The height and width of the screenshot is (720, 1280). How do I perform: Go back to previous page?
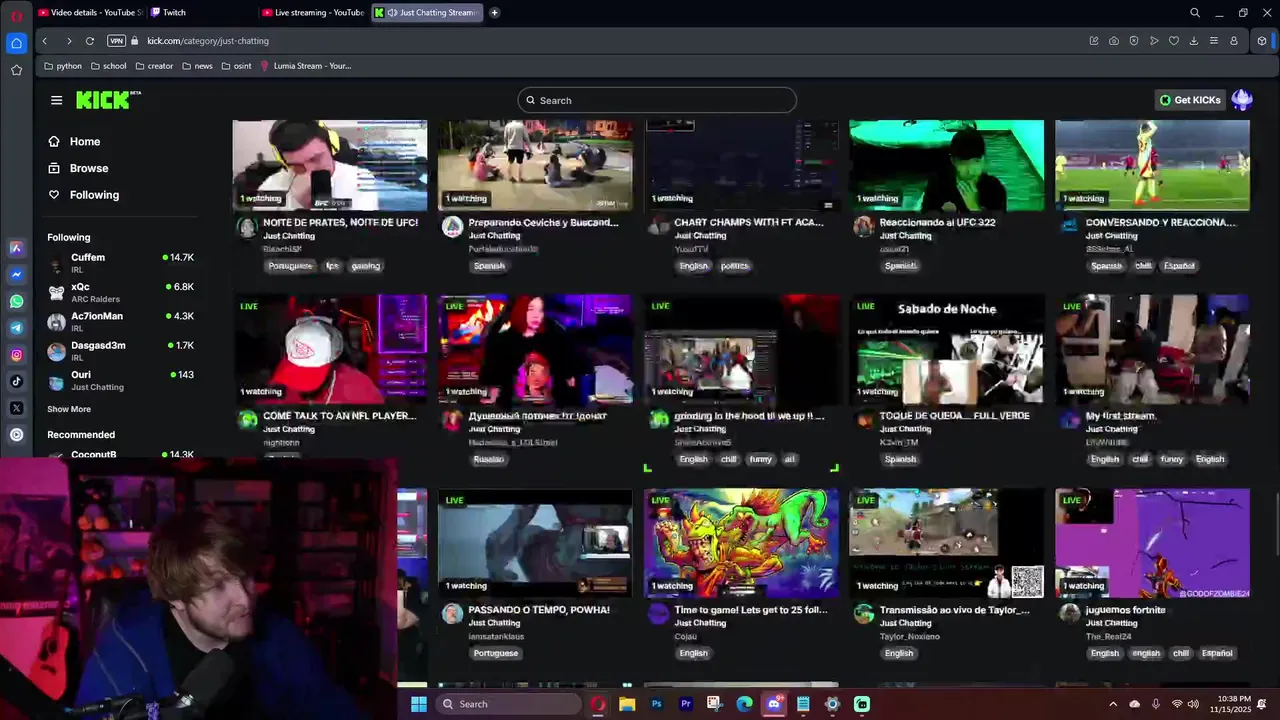[44, 41]
